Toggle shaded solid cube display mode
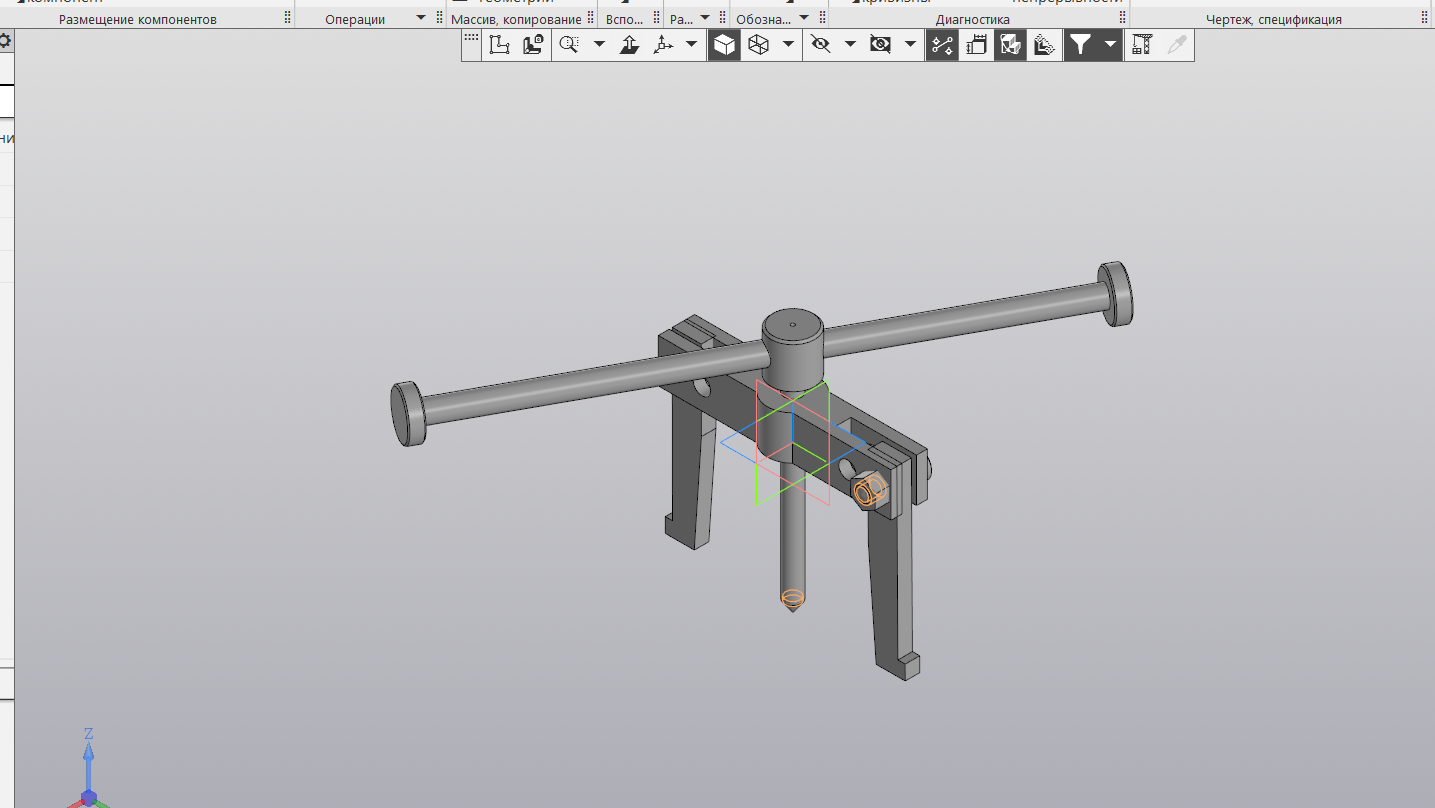 tap(724, 44)
